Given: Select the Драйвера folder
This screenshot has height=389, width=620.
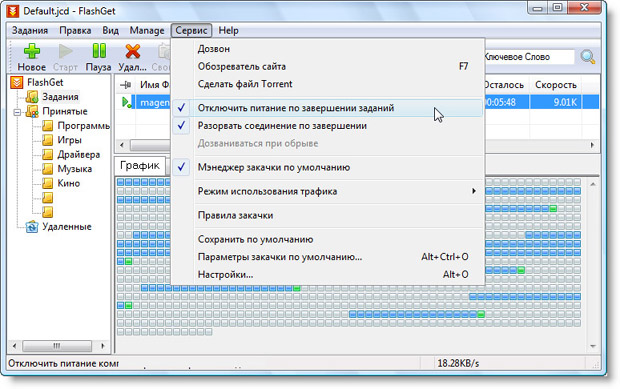Looking at the screenshot, I should coord(79,155).
